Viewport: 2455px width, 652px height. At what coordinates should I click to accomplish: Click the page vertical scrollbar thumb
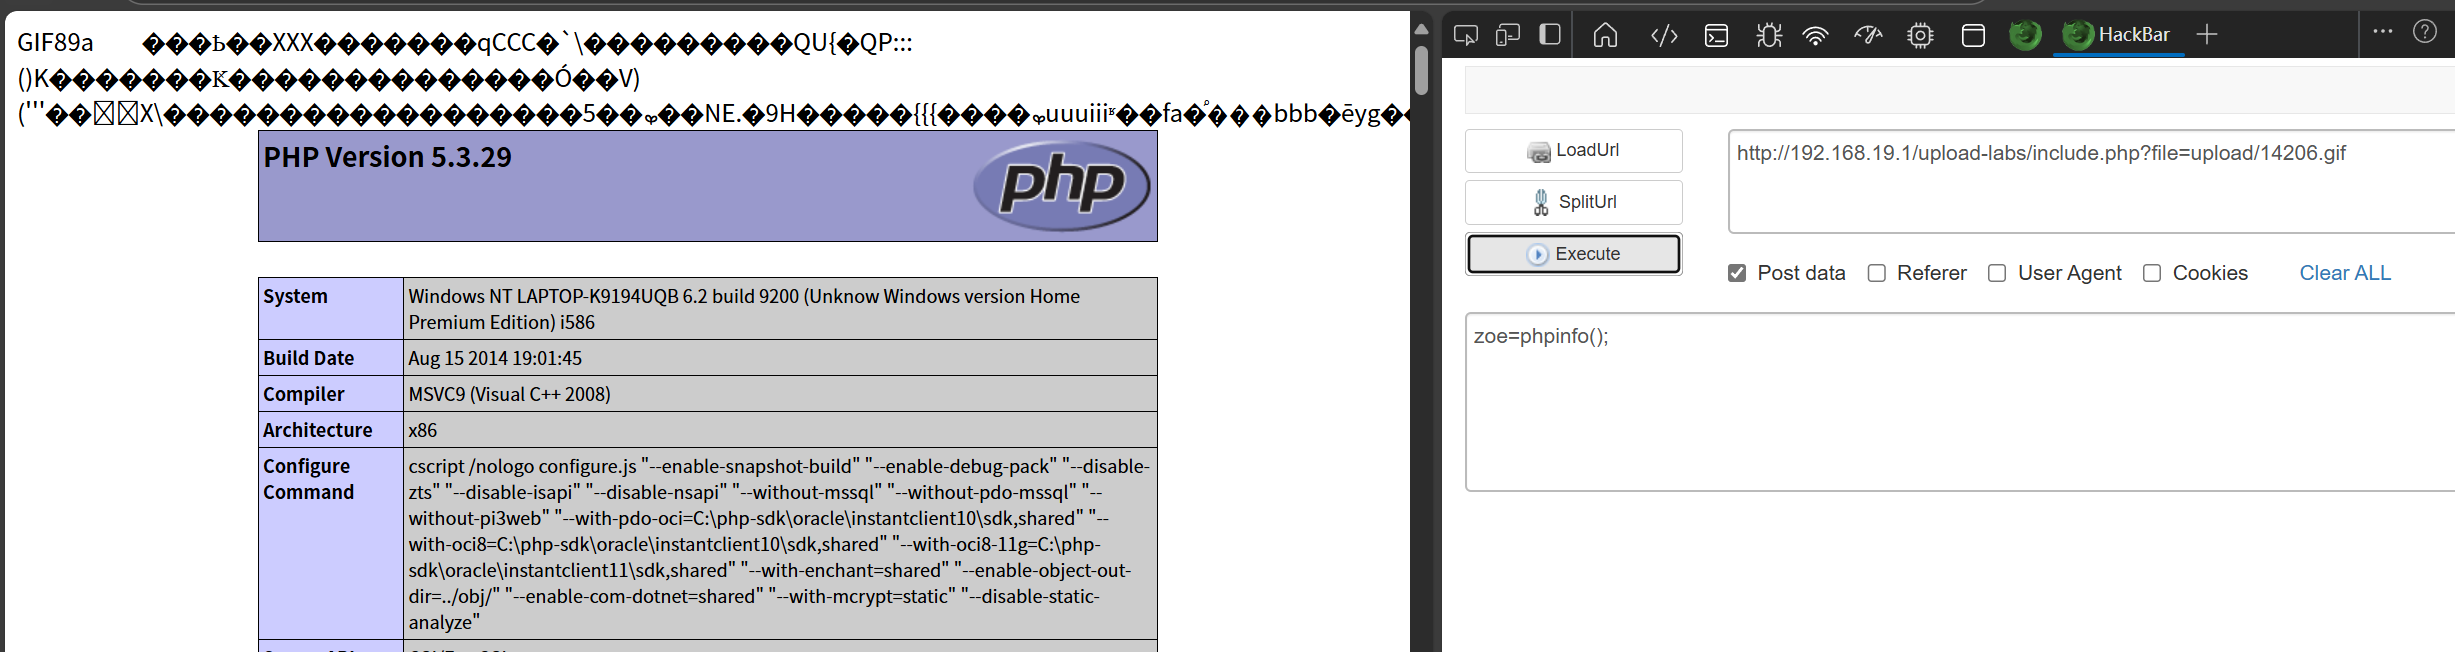point(1421,70)
